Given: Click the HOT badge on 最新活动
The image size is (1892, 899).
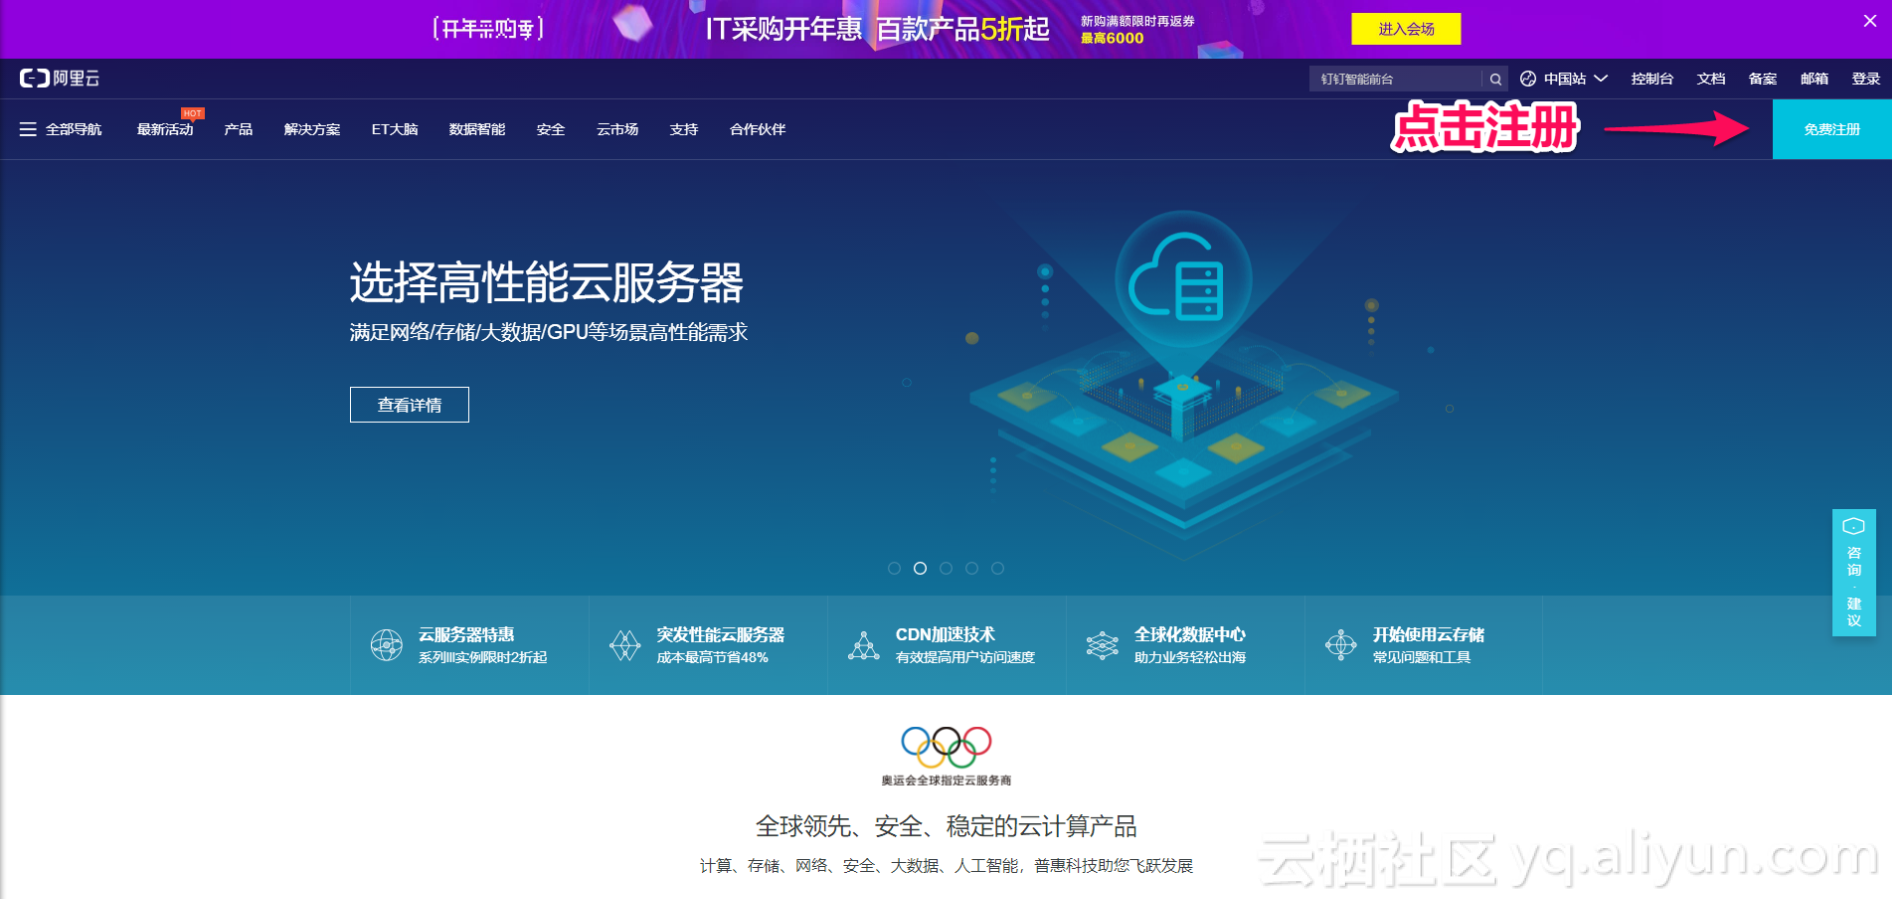Looking at the screenshot, I should (193, 113).
